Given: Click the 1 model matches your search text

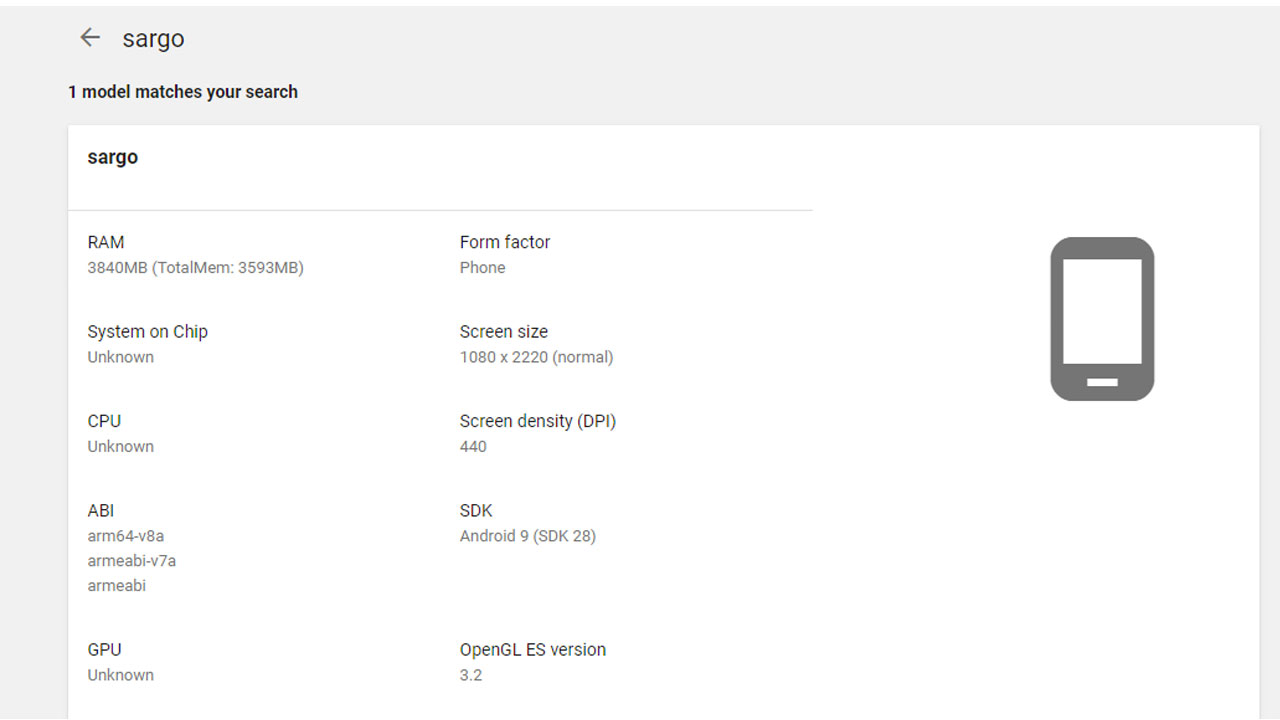Looking at the screenshot, I should tap(183, 92).
